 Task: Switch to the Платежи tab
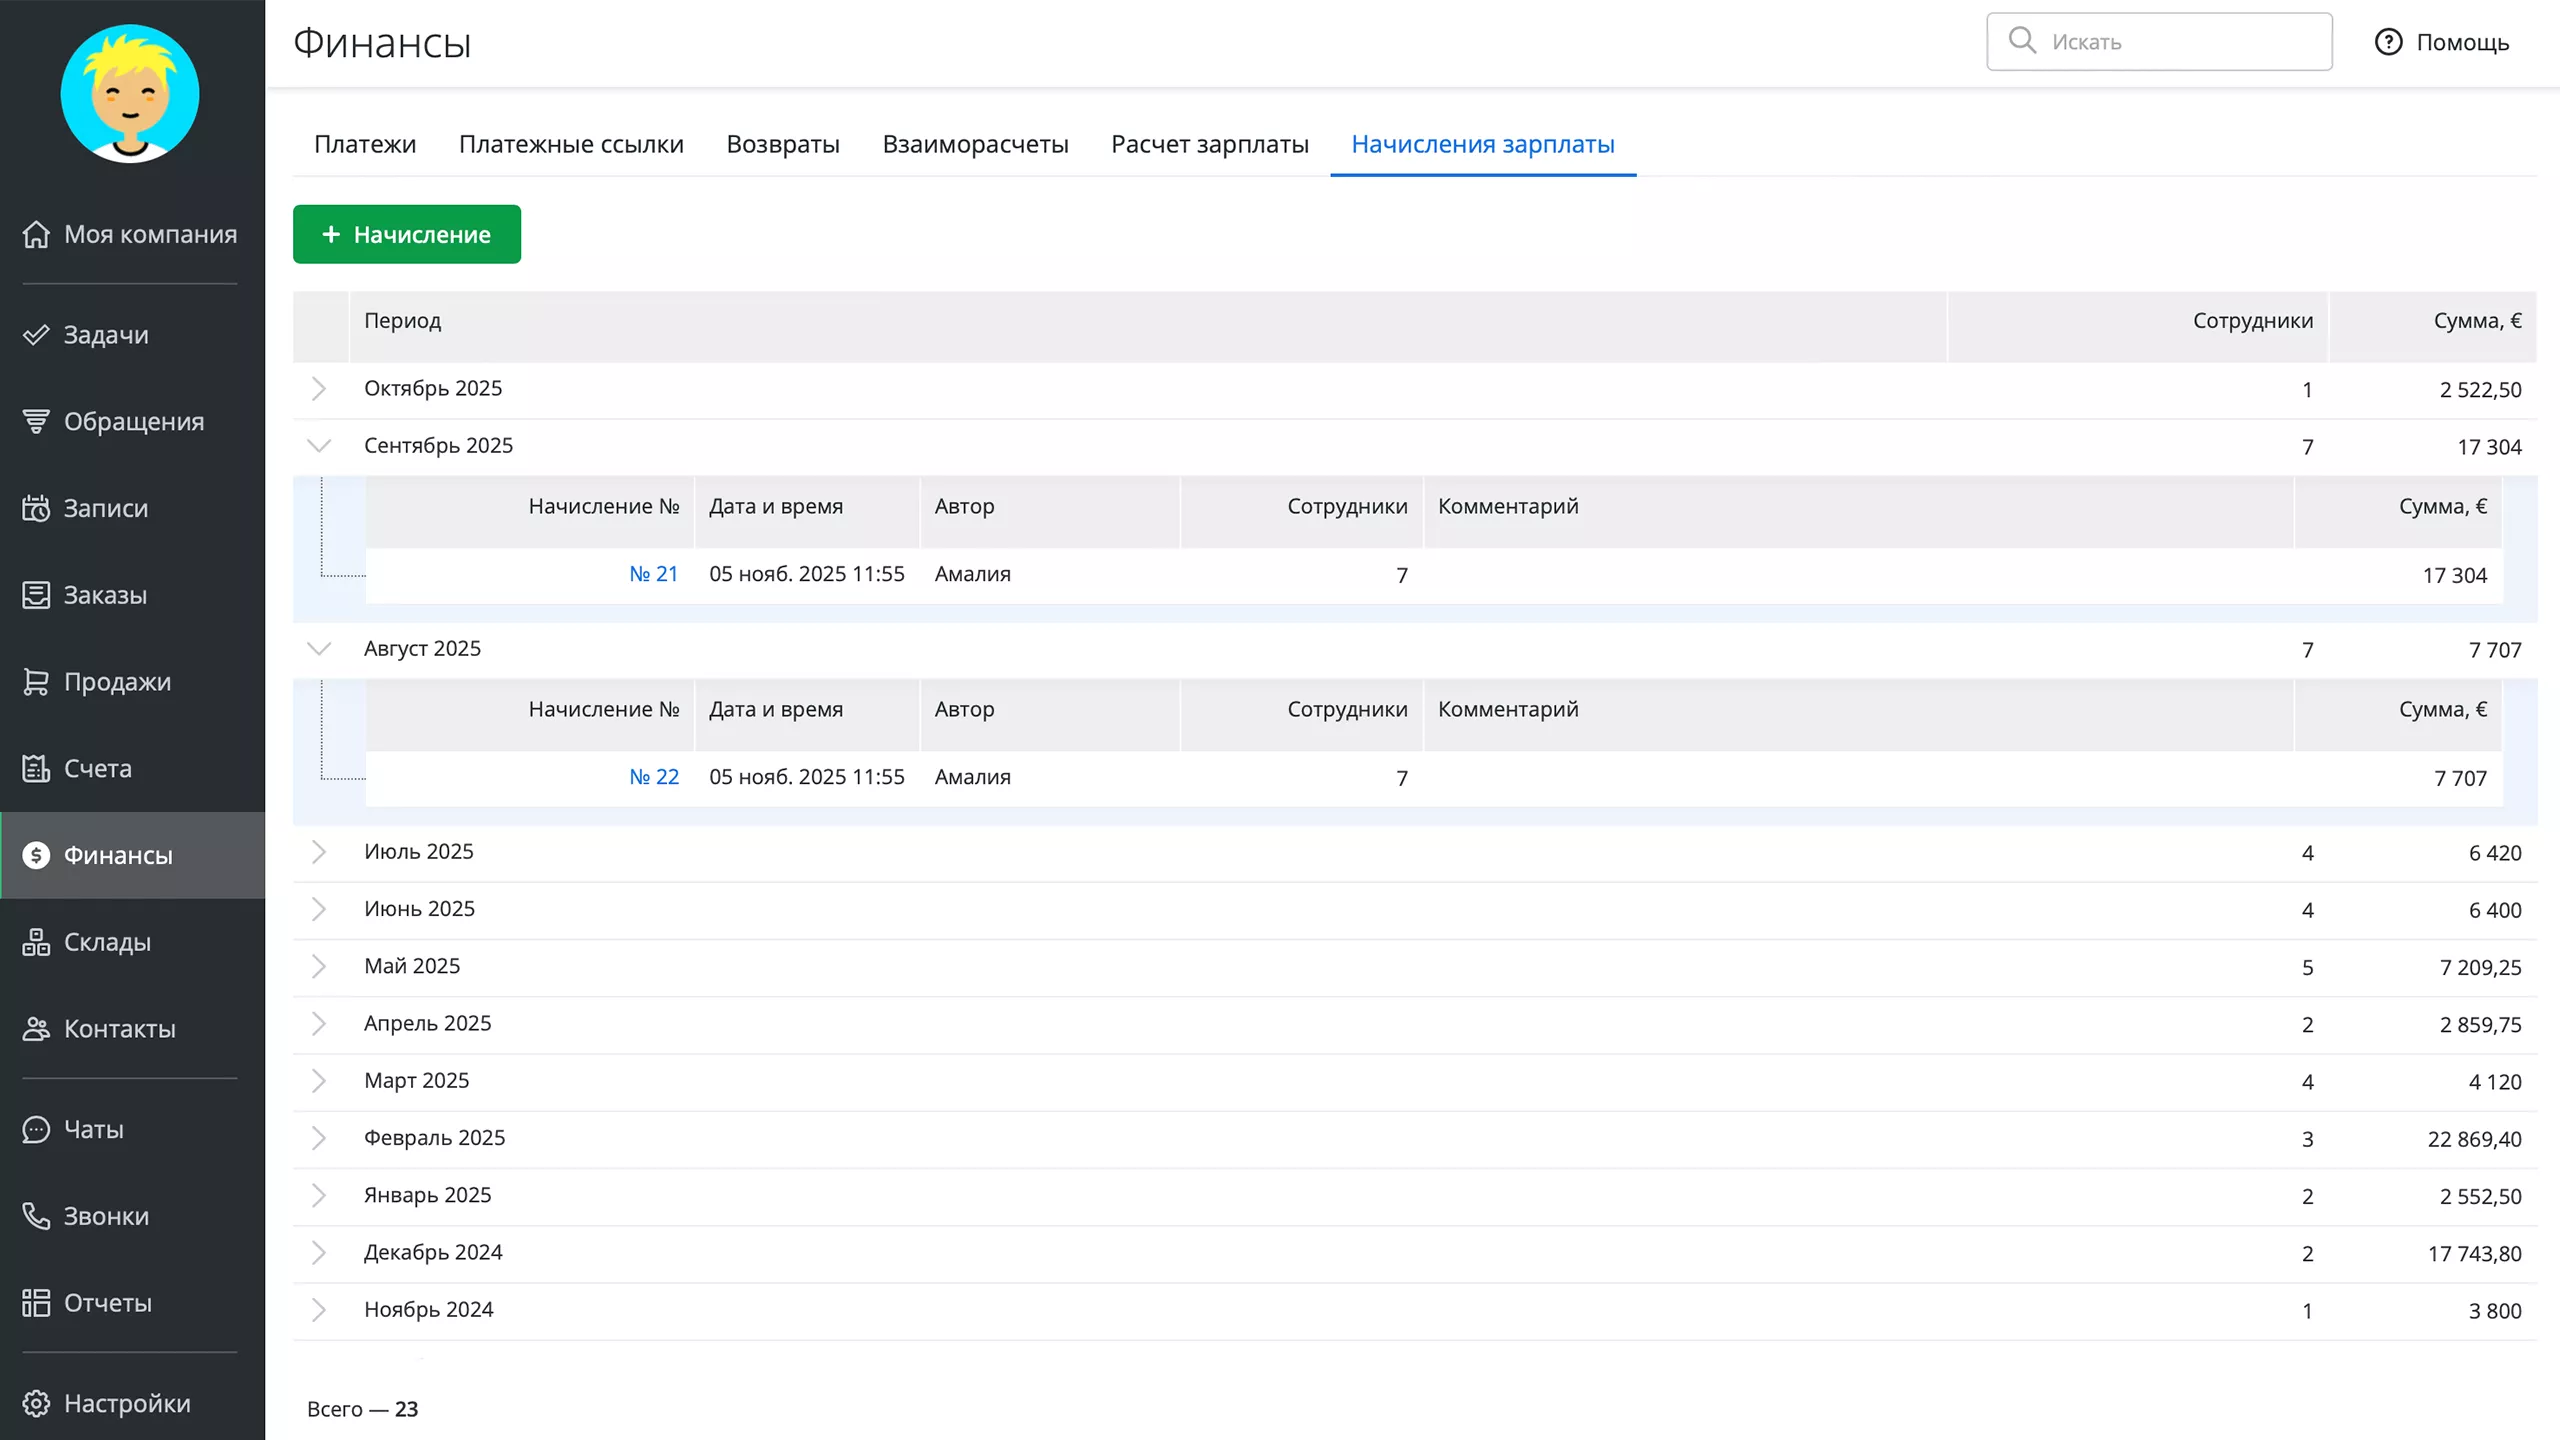click(365, 144)
